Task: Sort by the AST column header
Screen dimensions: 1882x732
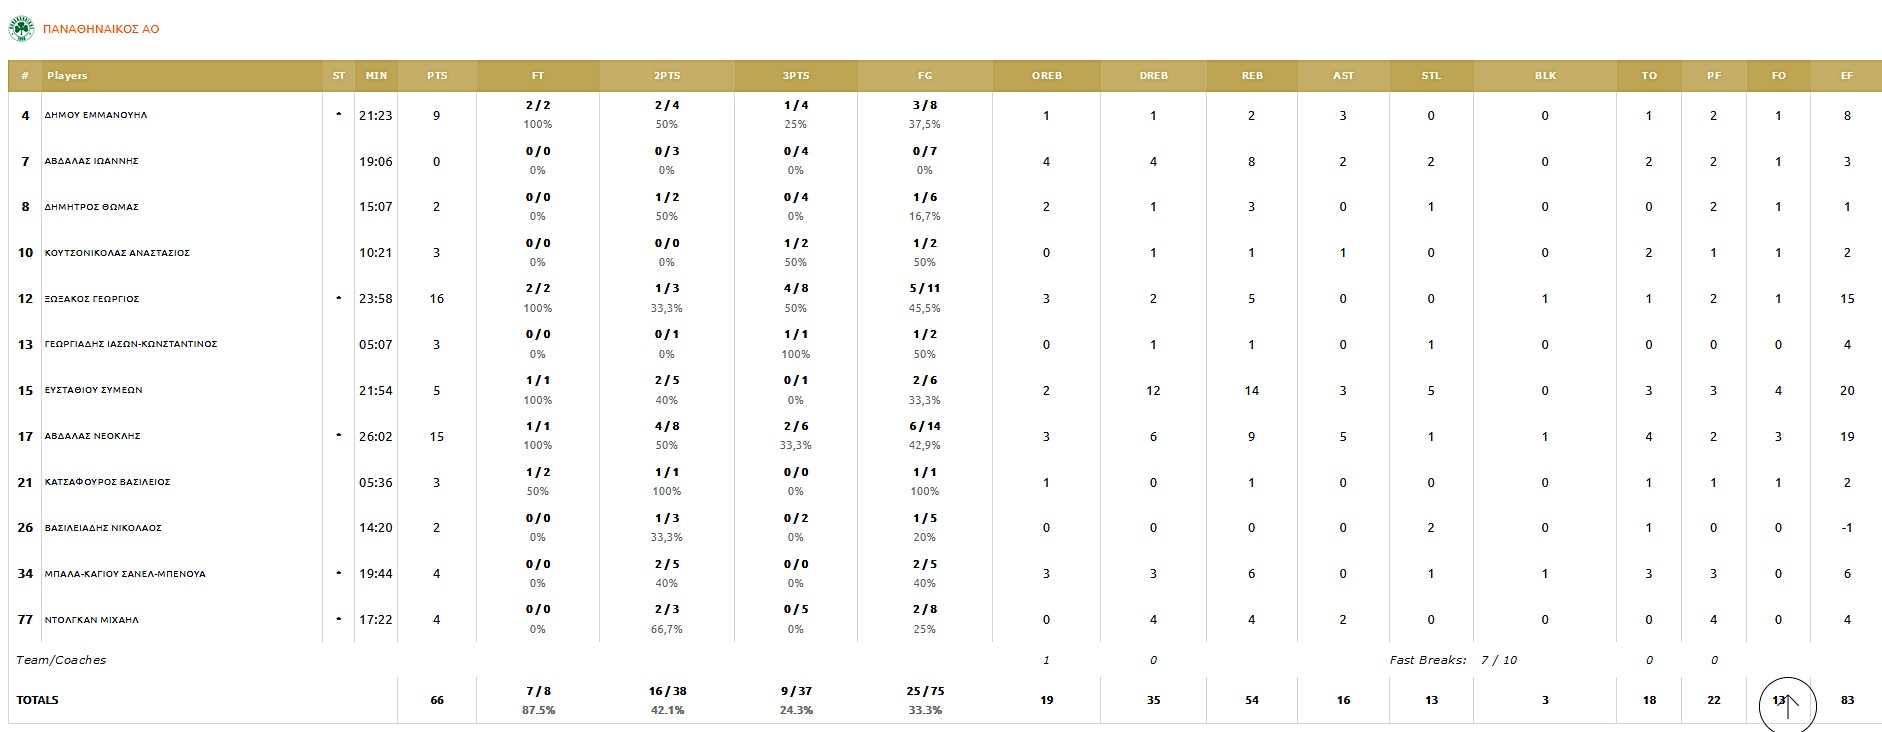Action: (x=1343, y=76)
